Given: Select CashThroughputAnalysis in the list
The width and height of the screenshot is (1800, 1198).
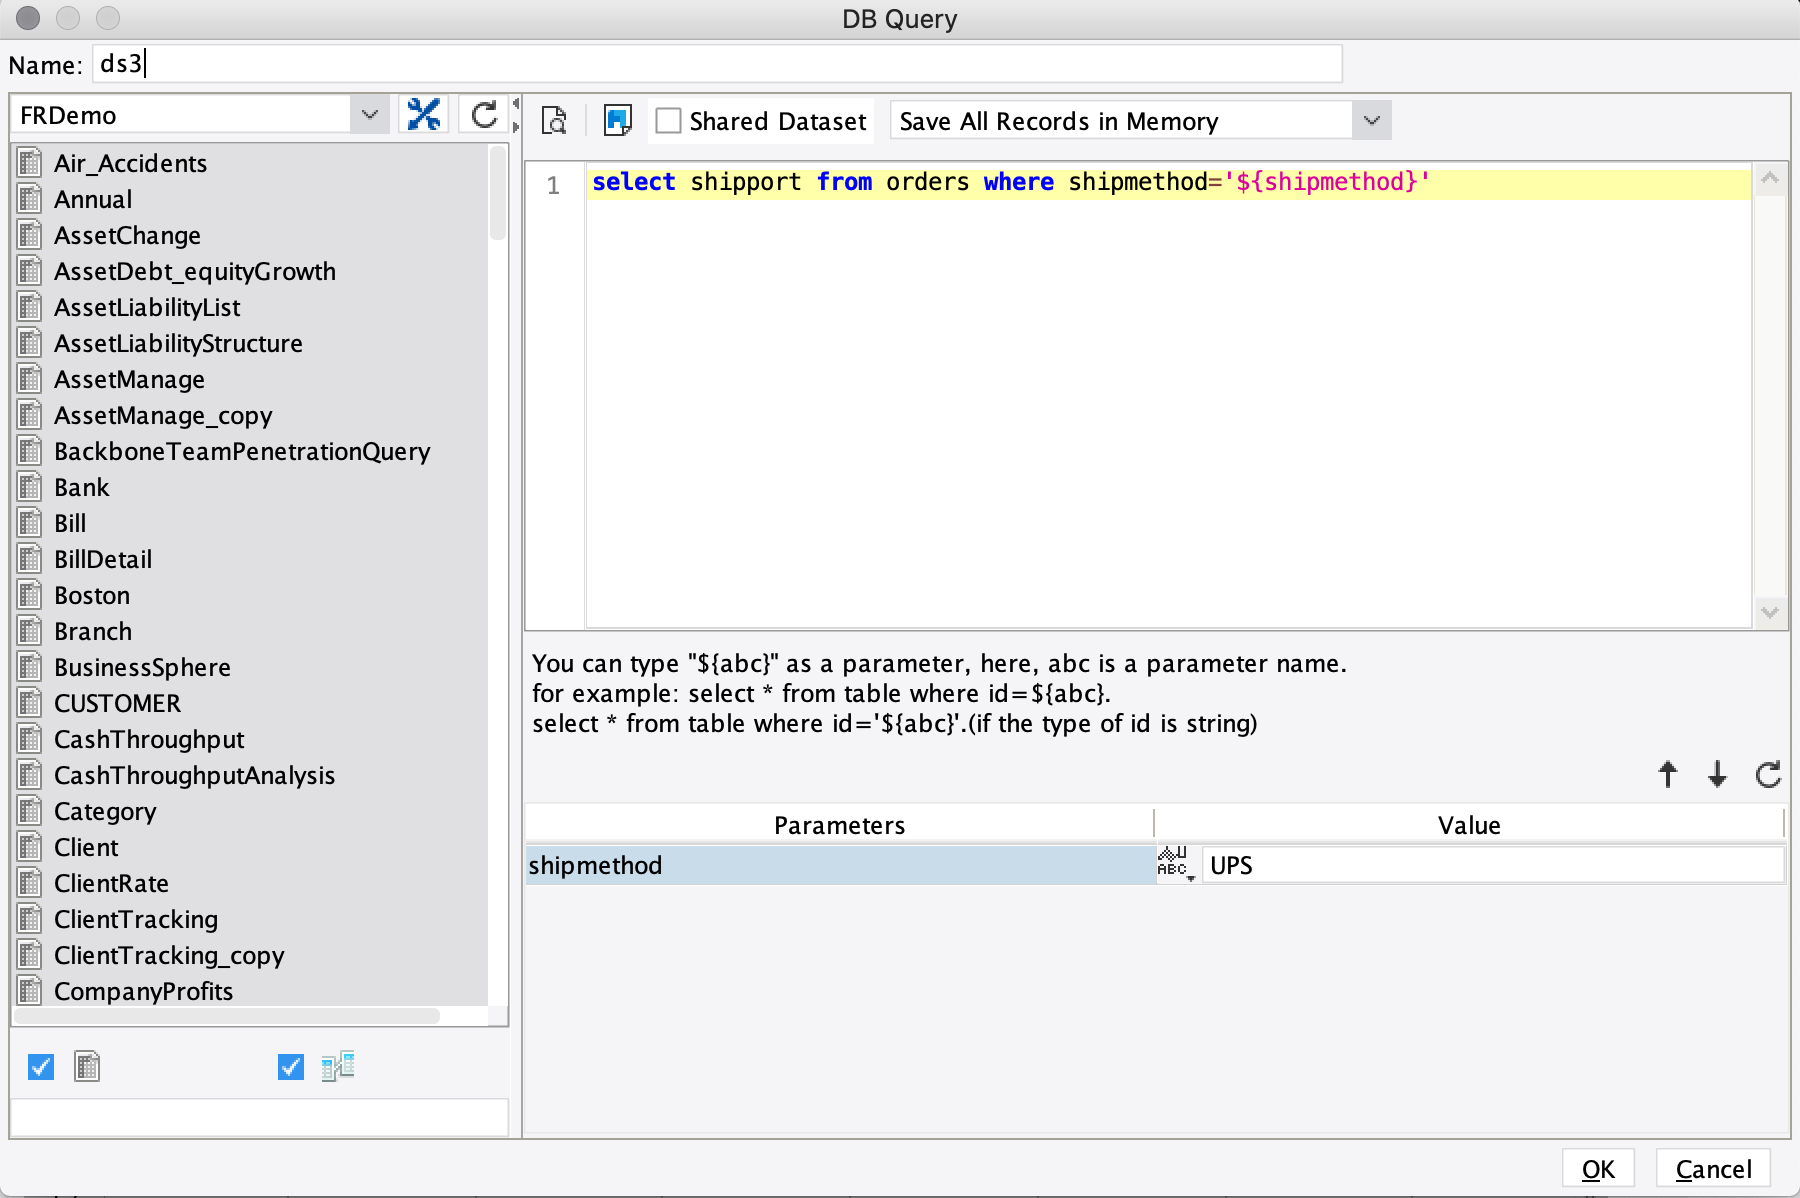Looking at the screenshot, I should click(194, 775).
